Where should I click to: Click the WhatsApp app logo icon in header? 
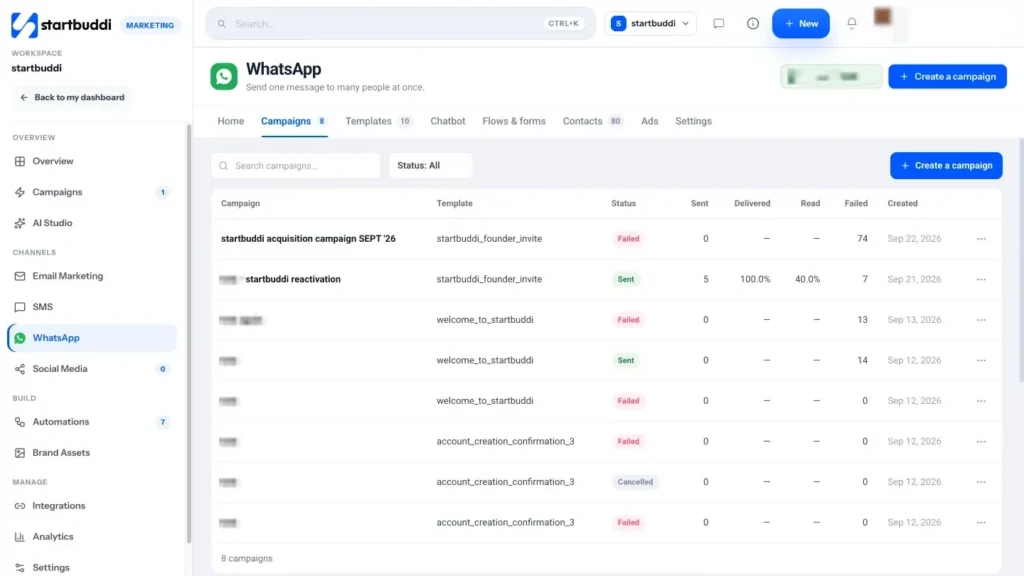point(224,76)
